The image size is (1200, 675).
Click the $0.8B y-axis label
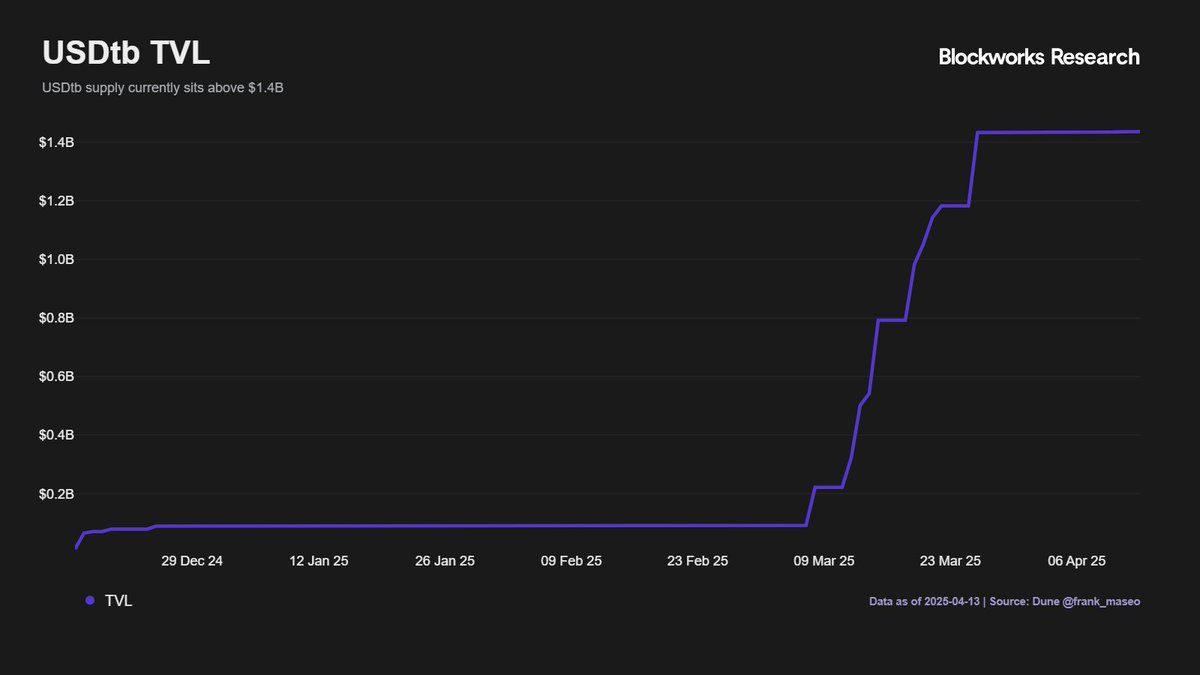[x=56, y=319]
